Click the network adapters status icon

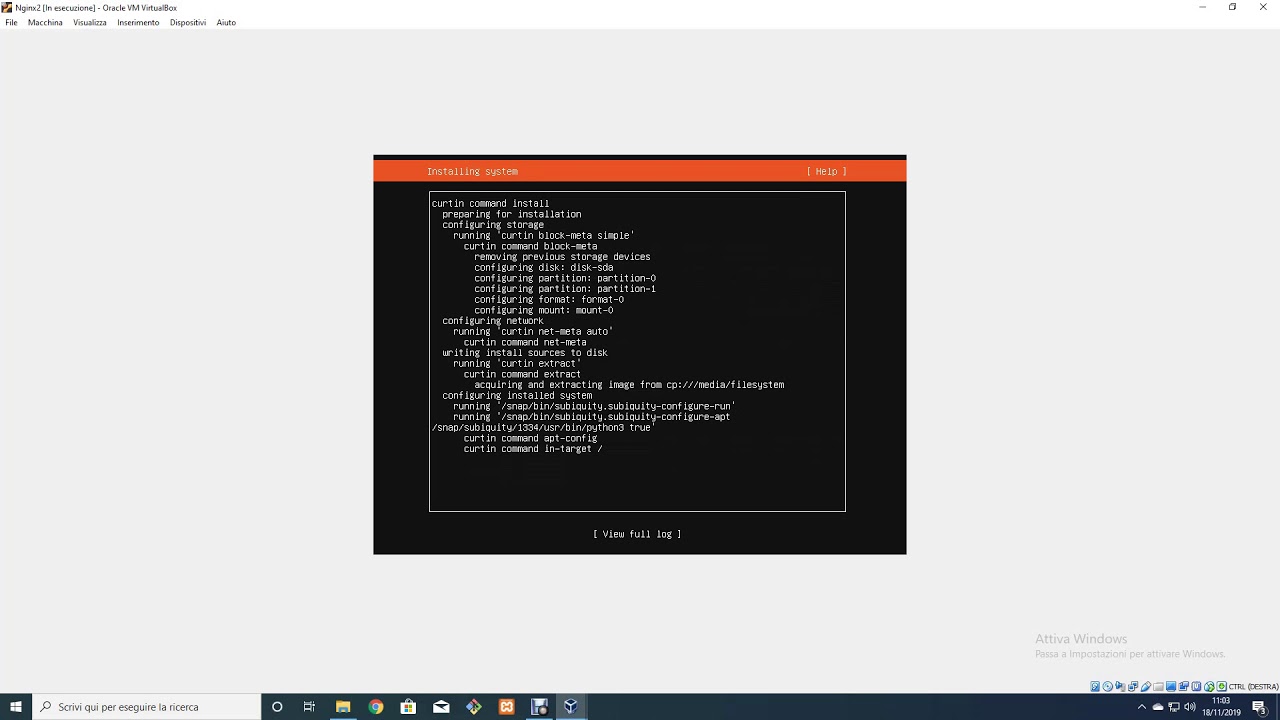[x=1133, y=687]
